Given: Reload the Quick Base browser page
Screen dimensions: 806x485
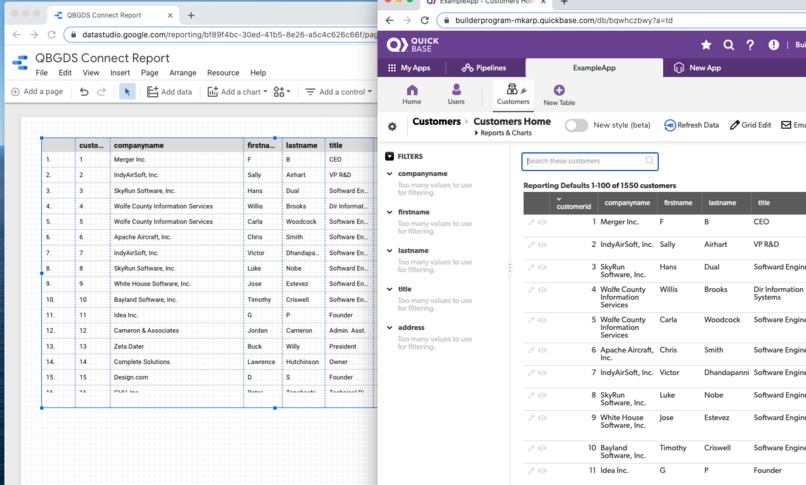Looking at the screenshot, I should click(x=425, y=21).
